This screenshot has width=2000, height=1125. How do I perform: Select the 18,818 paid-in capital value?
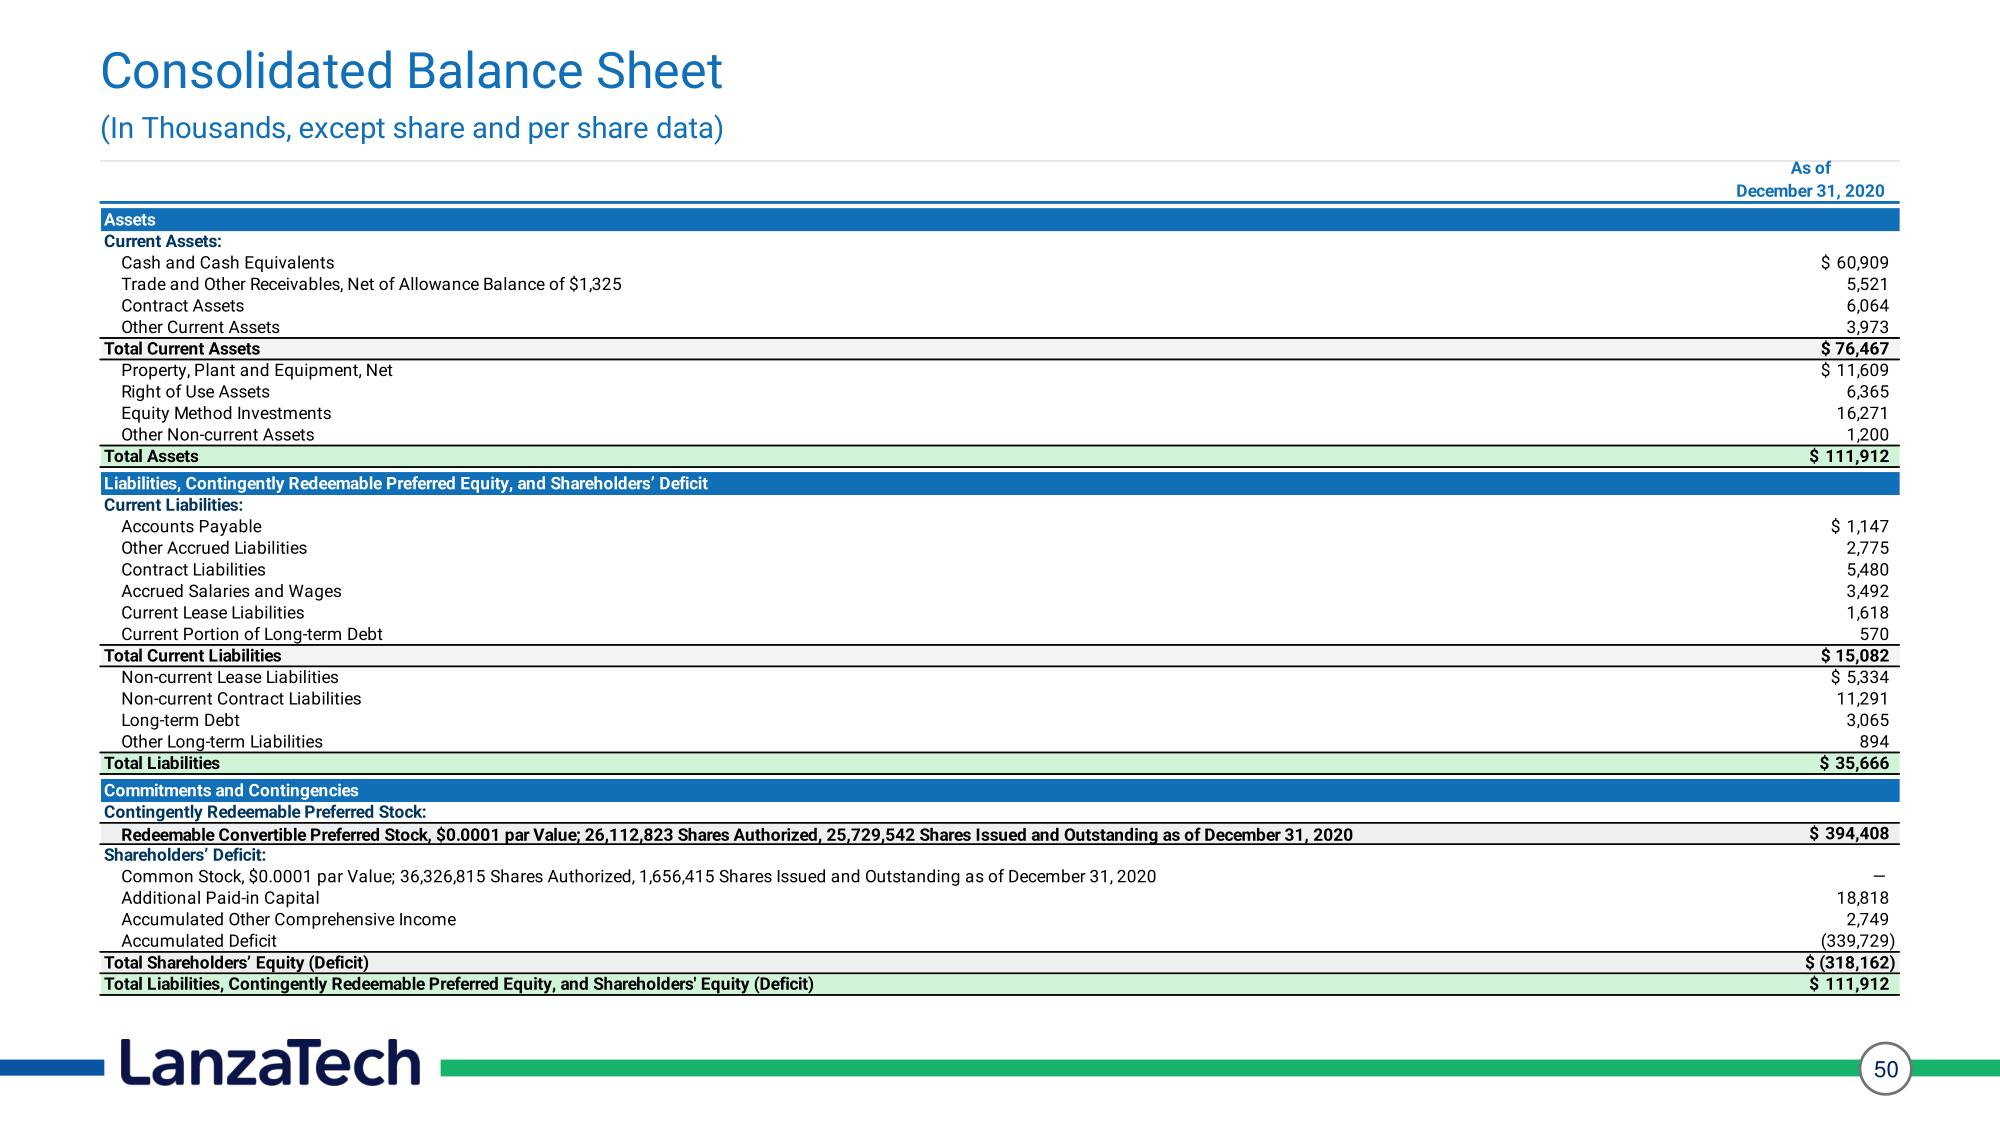tap(1862, 898)
